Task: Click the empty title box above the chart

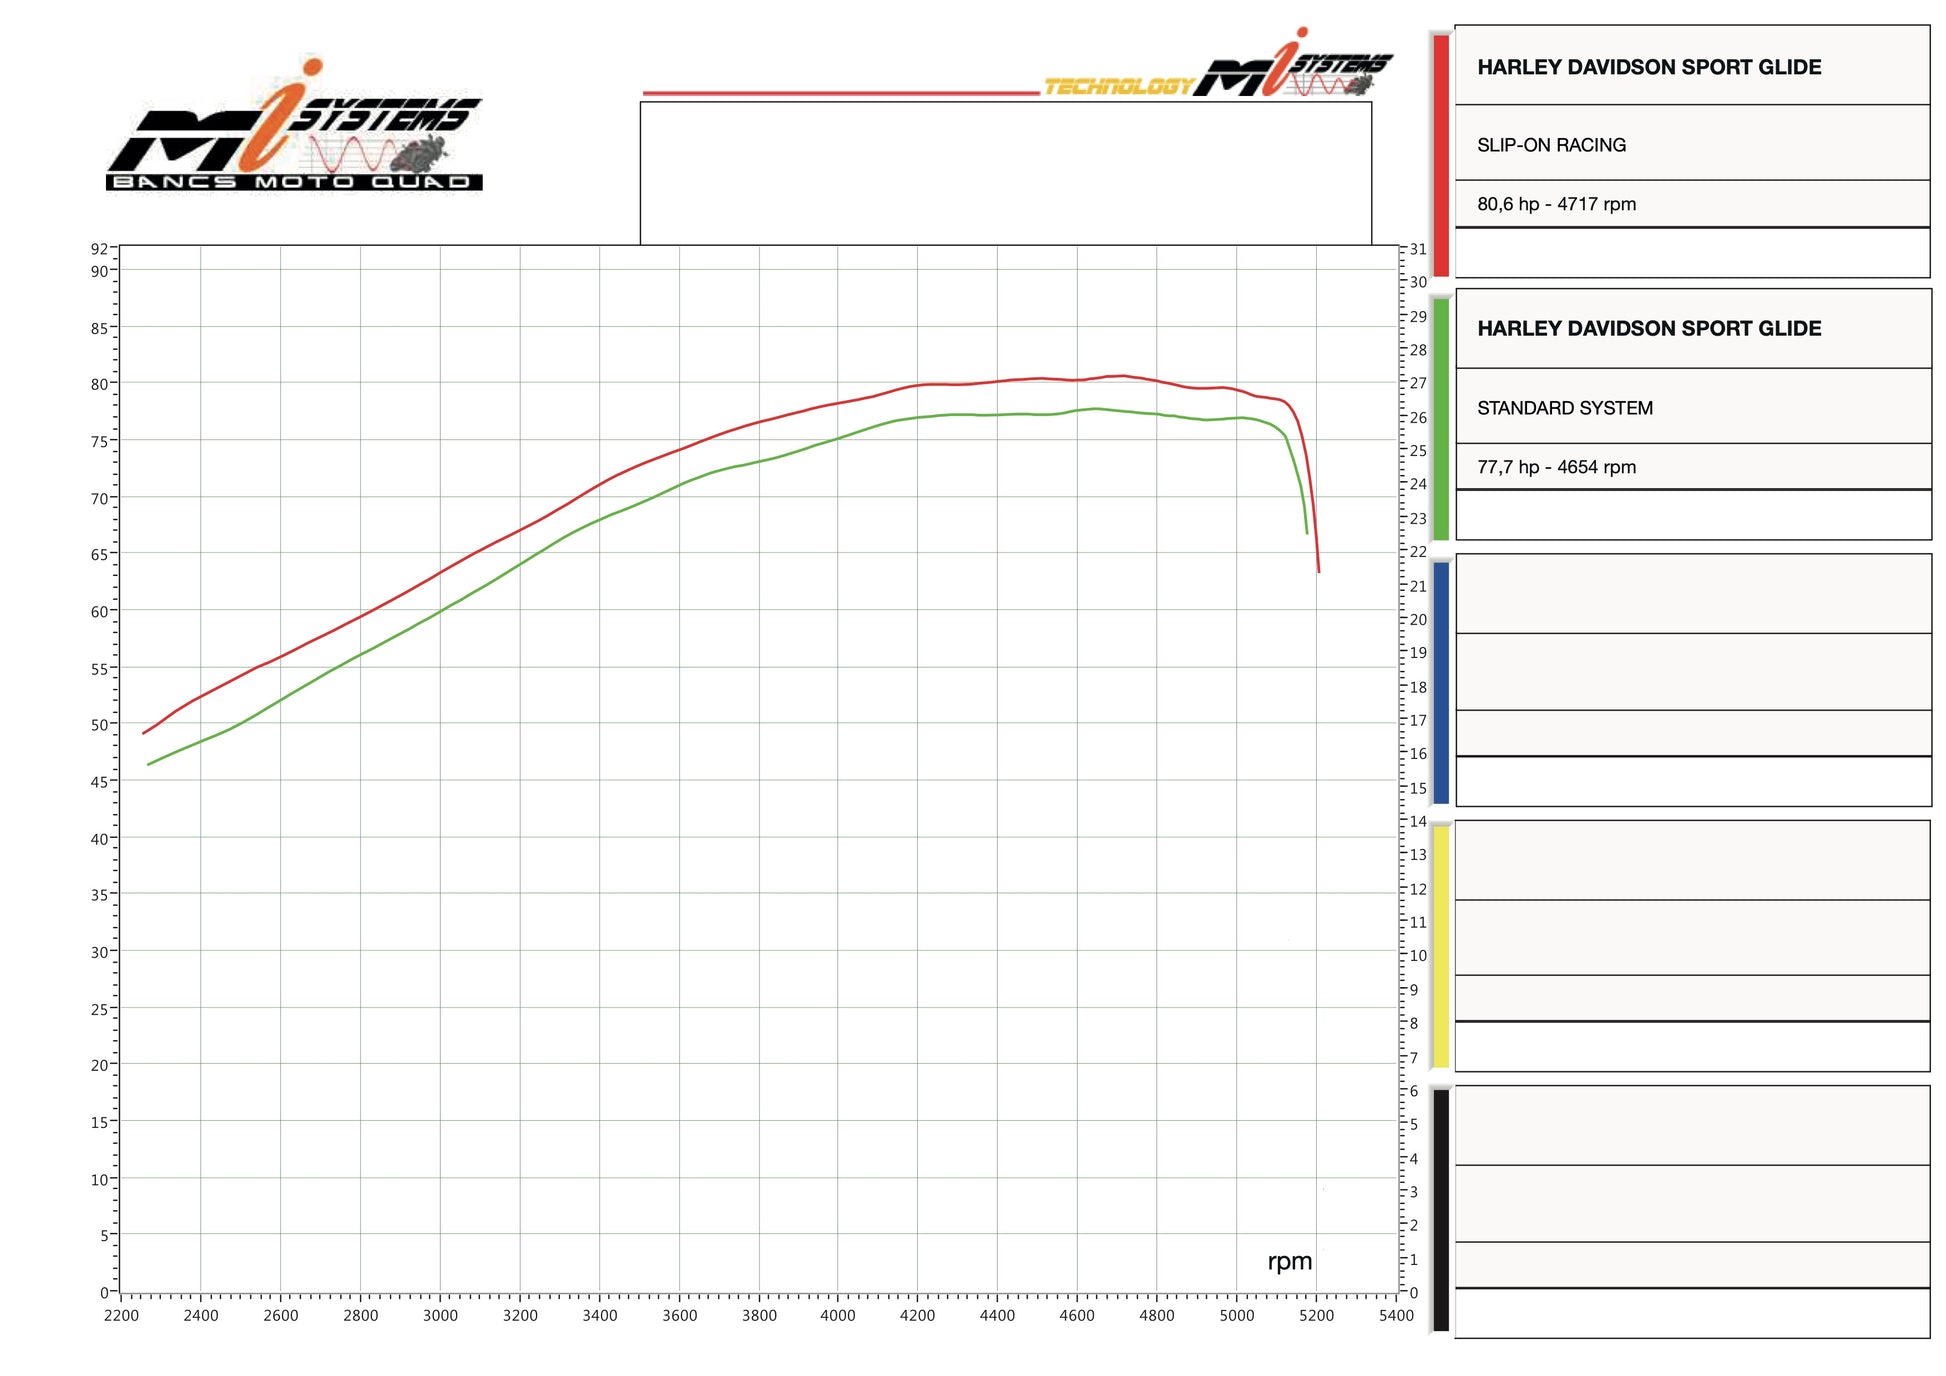Action: [x=1005, y=173]
